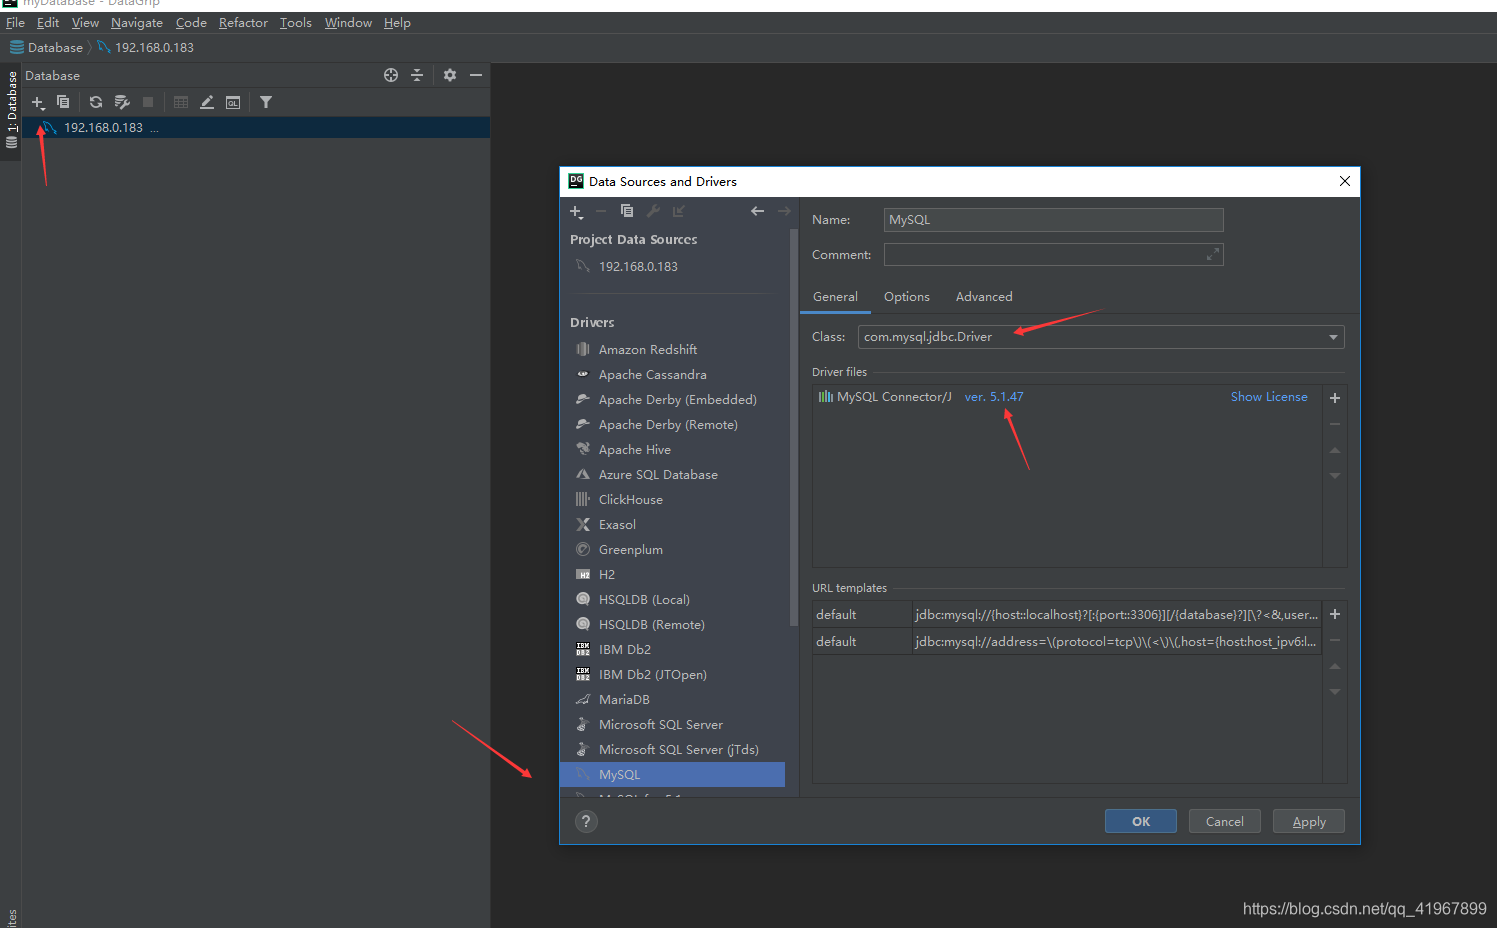Click the Show License link
This screenshot has width=1497, height=928.
(x=1269, y=397)
